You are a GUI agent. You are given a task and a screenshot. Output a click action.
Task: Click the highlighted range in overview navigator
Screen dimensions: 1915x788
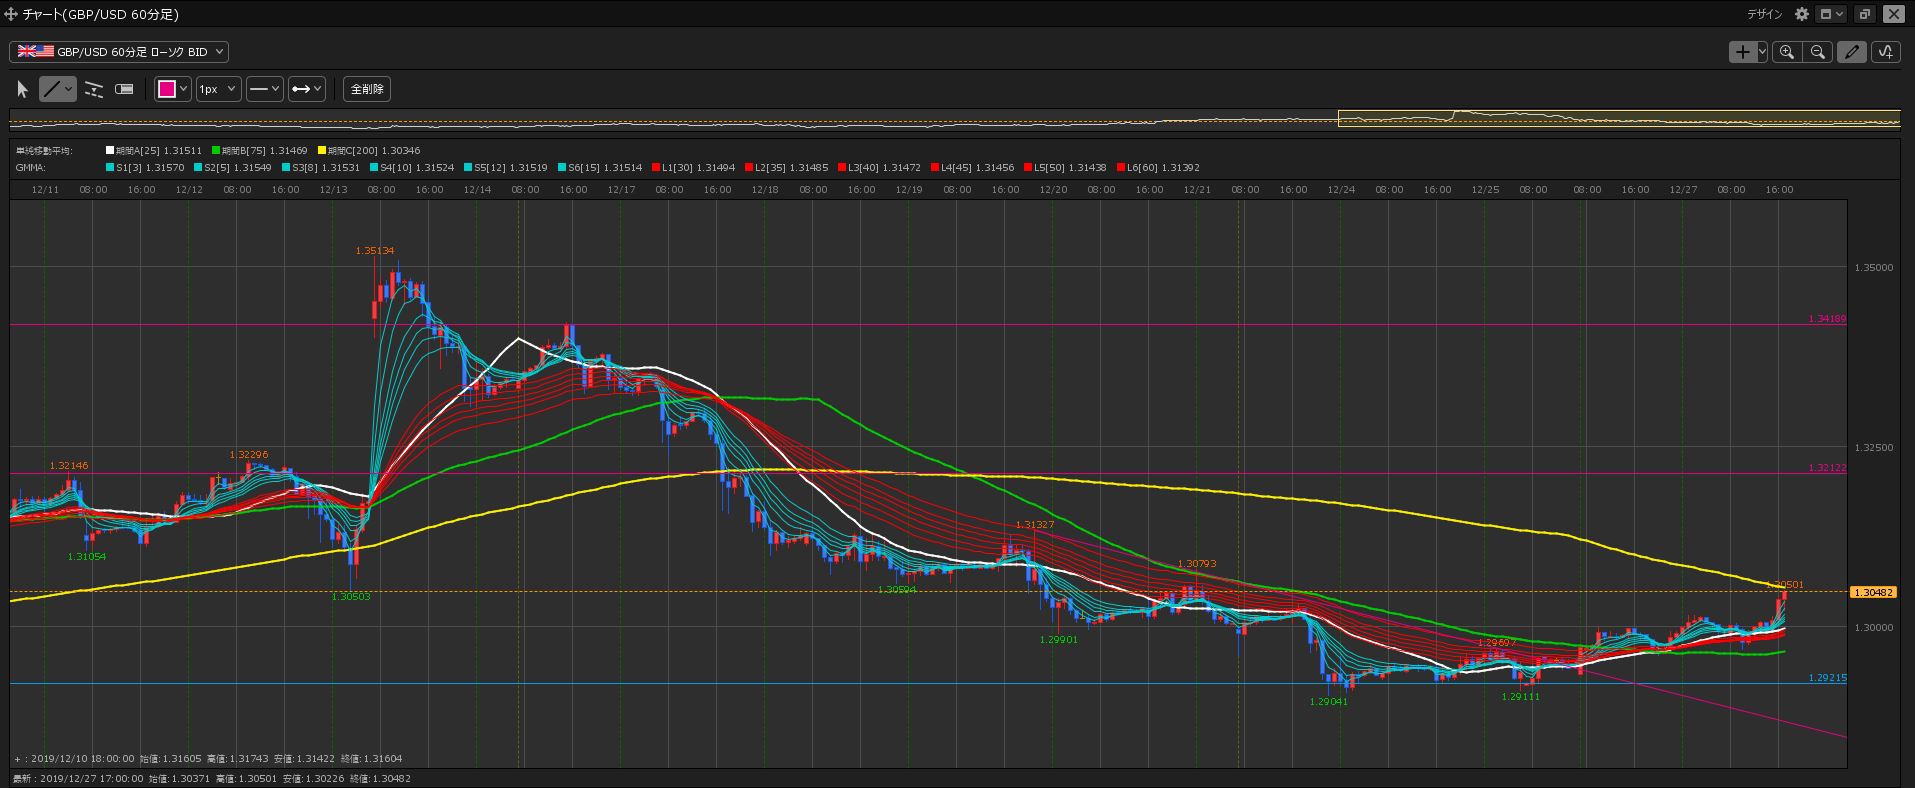coord(1619,118)
